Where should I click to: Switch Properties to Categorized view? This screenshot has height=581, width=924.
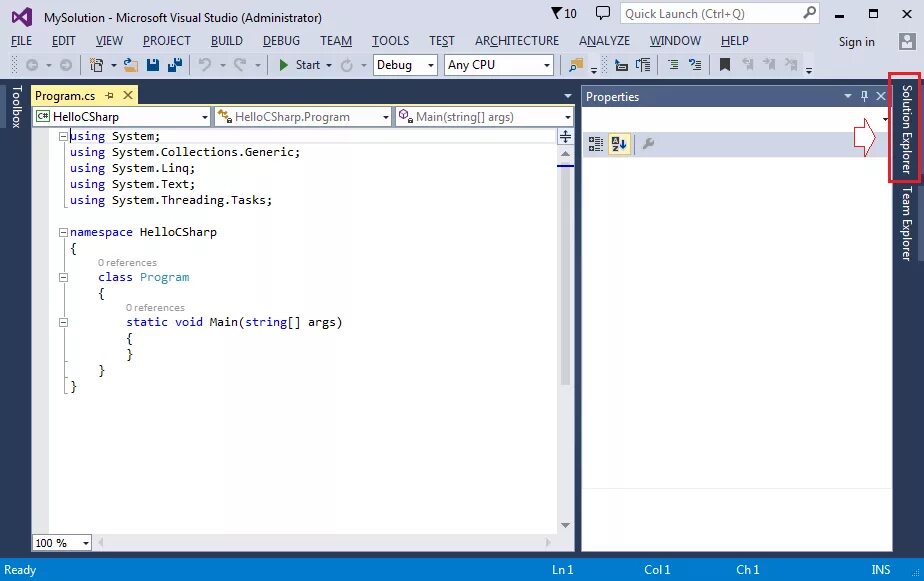[x=596, y=144]
